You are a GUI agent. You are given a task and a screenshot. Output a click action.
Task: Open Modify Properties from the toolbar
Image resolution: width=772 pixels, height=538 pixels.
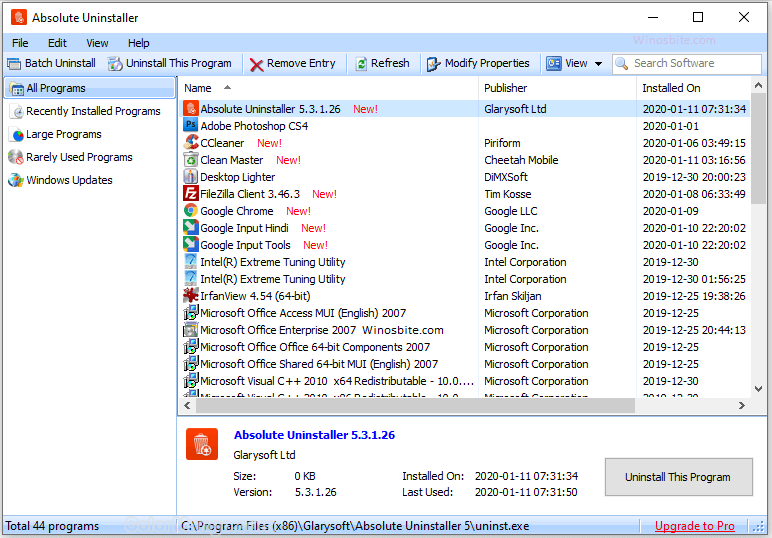[478, 63]
